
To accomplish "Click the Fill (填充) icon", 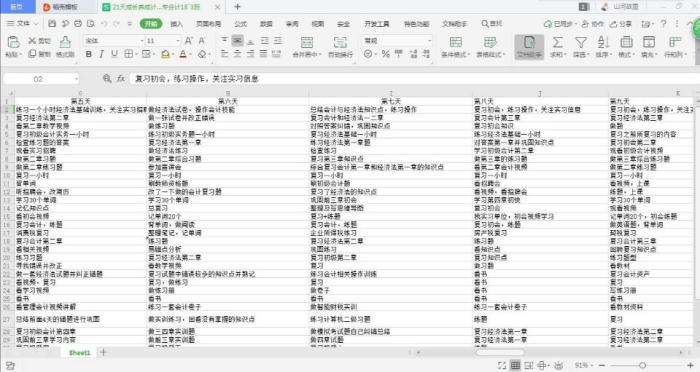I will pyautogui.click(x=649, y=42).
